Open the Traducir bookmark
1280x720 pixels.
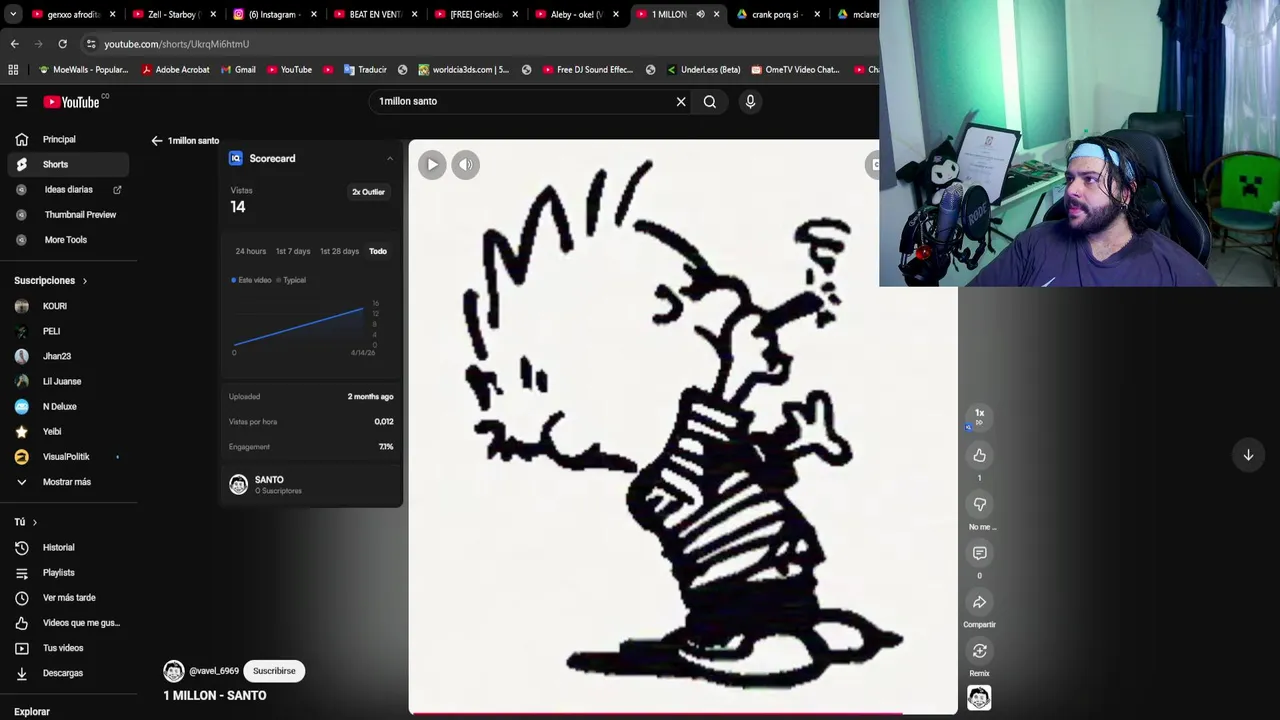tap(365, 70)
